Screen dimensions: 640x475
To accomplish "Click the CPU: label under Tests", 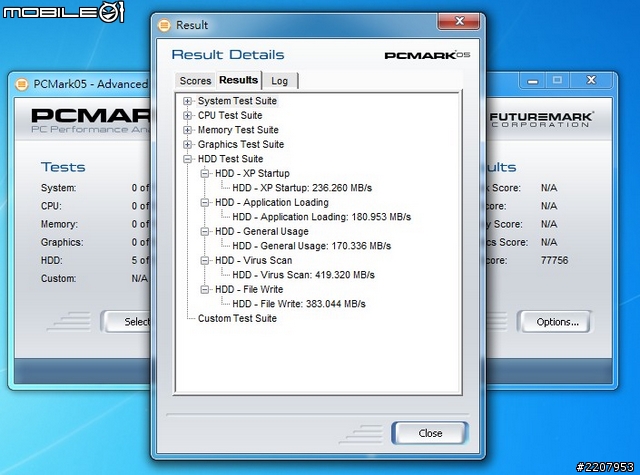I will pos(51,206).
